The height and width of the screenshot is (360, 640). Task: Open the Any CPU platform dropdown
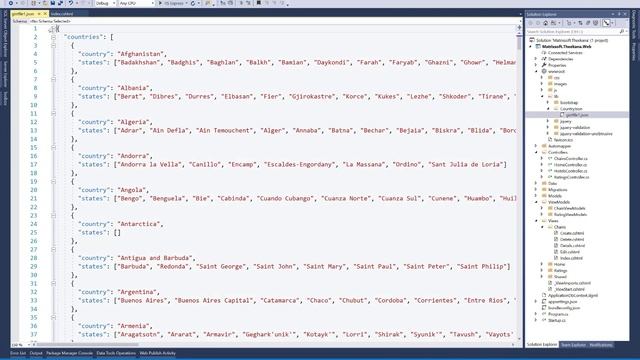(137, 3)
